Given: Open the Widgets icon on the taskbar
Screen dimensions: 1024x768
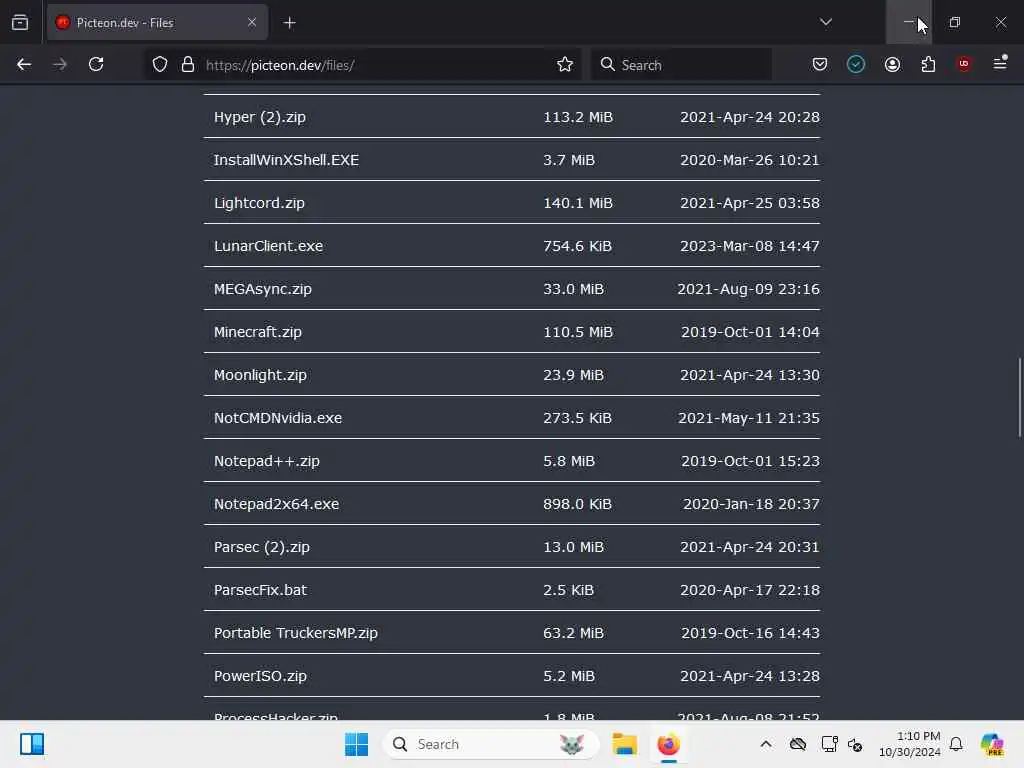Looking at the screenshot, I should 31,744.
